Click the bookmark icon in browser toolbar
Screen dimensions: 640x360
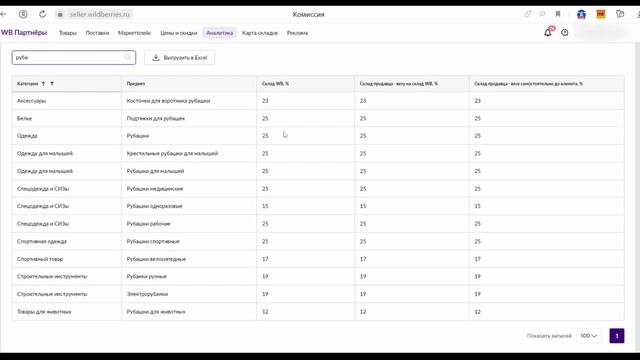click(x=558, y=14)
